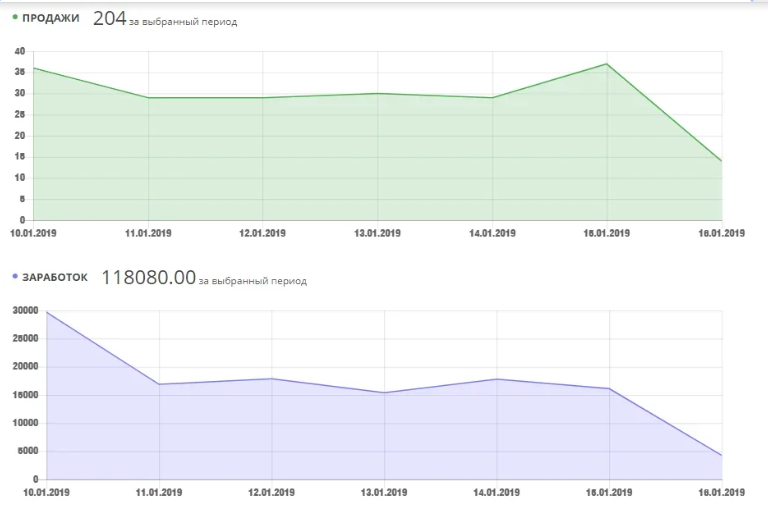
Task: Toggle the ЗАРАБОТОК series legend label
Action: tap(55, 277)
